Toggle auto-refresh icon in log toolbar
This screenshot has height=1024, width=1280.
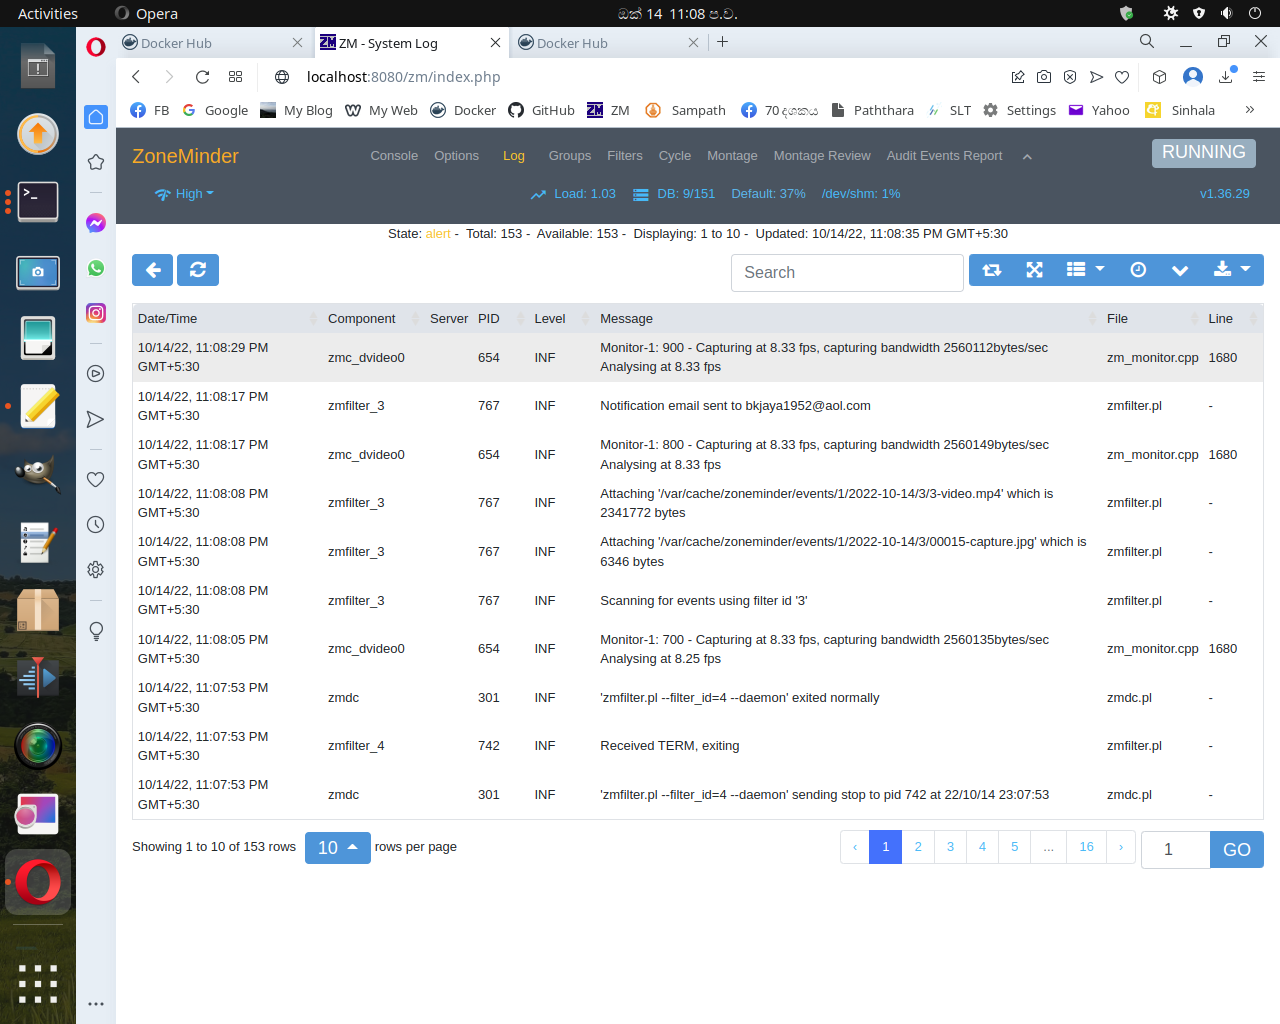pos(992,270)
